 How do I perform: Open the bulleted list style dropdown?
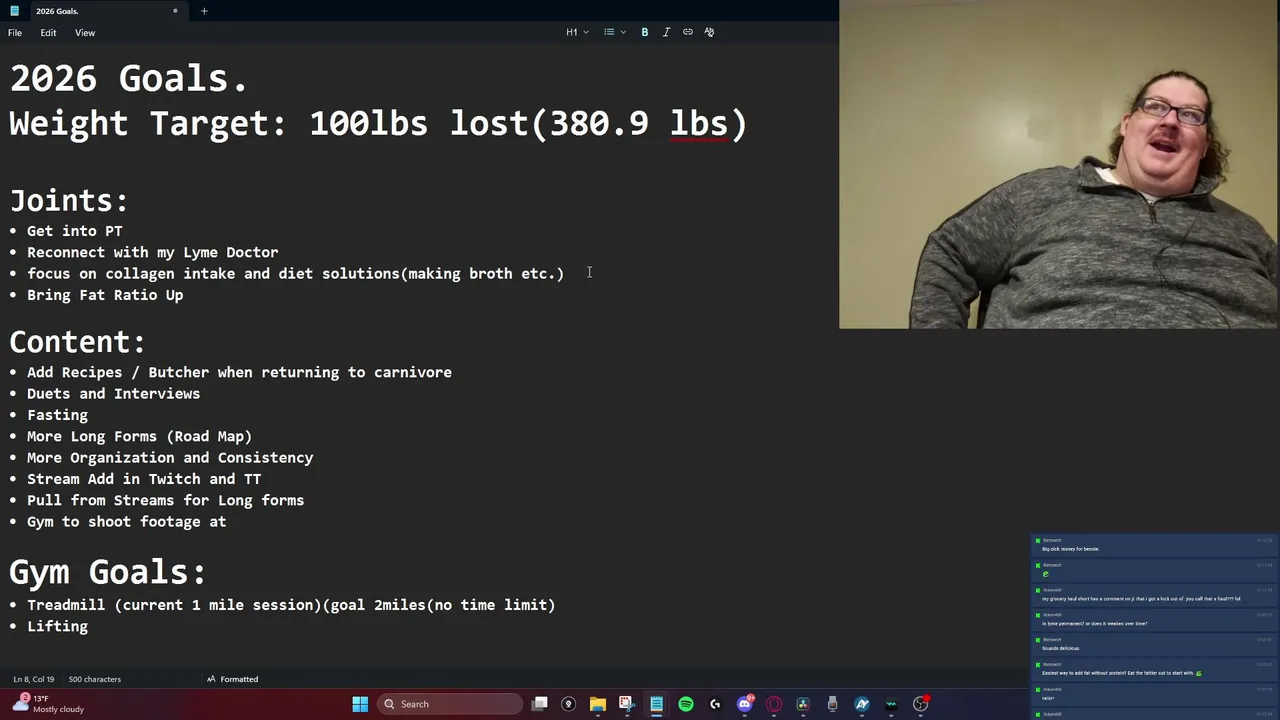pyautogui.click(x=614, y=32)
